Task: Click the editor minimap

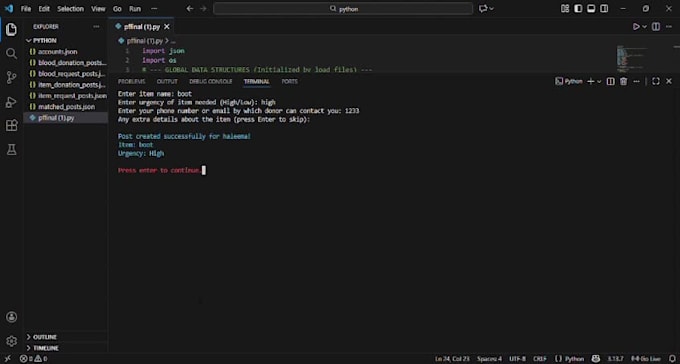Action: 631,59
